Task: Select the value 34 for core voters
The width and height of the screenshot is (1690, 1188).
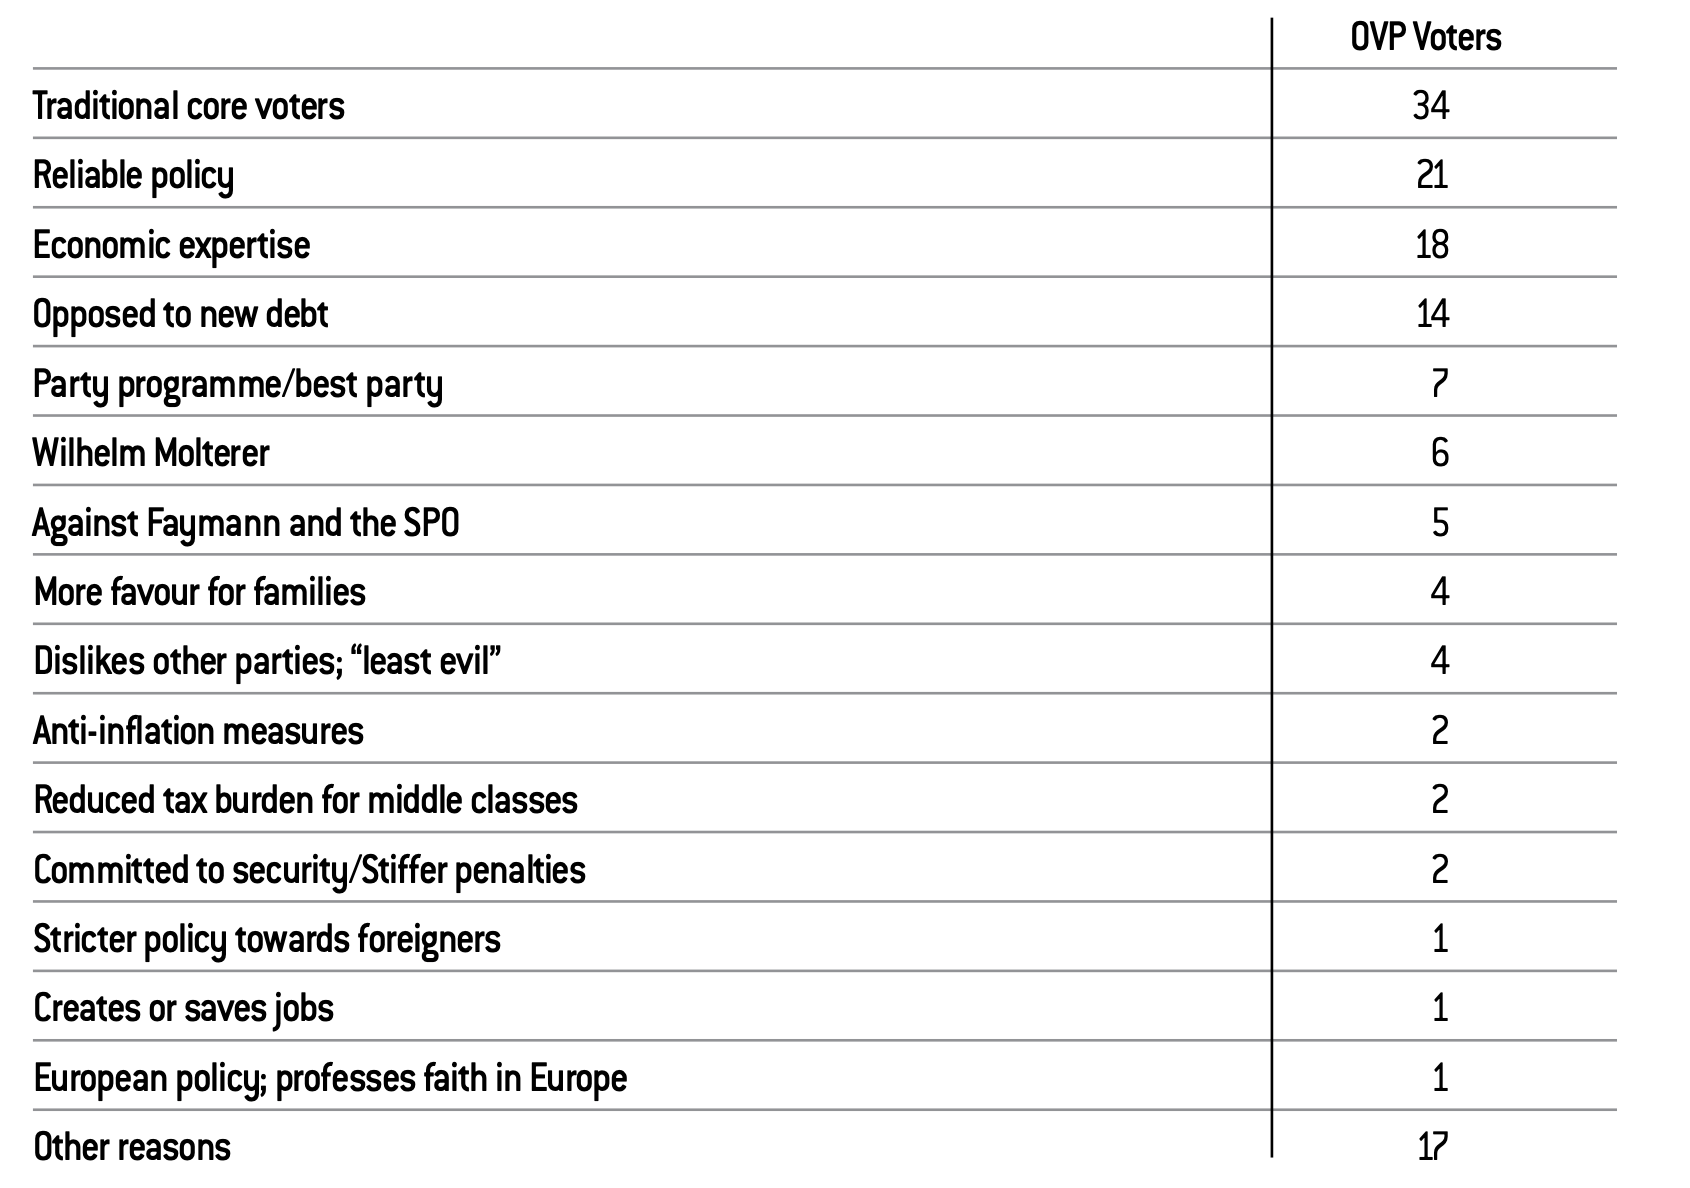Action: click(1431, 106)
